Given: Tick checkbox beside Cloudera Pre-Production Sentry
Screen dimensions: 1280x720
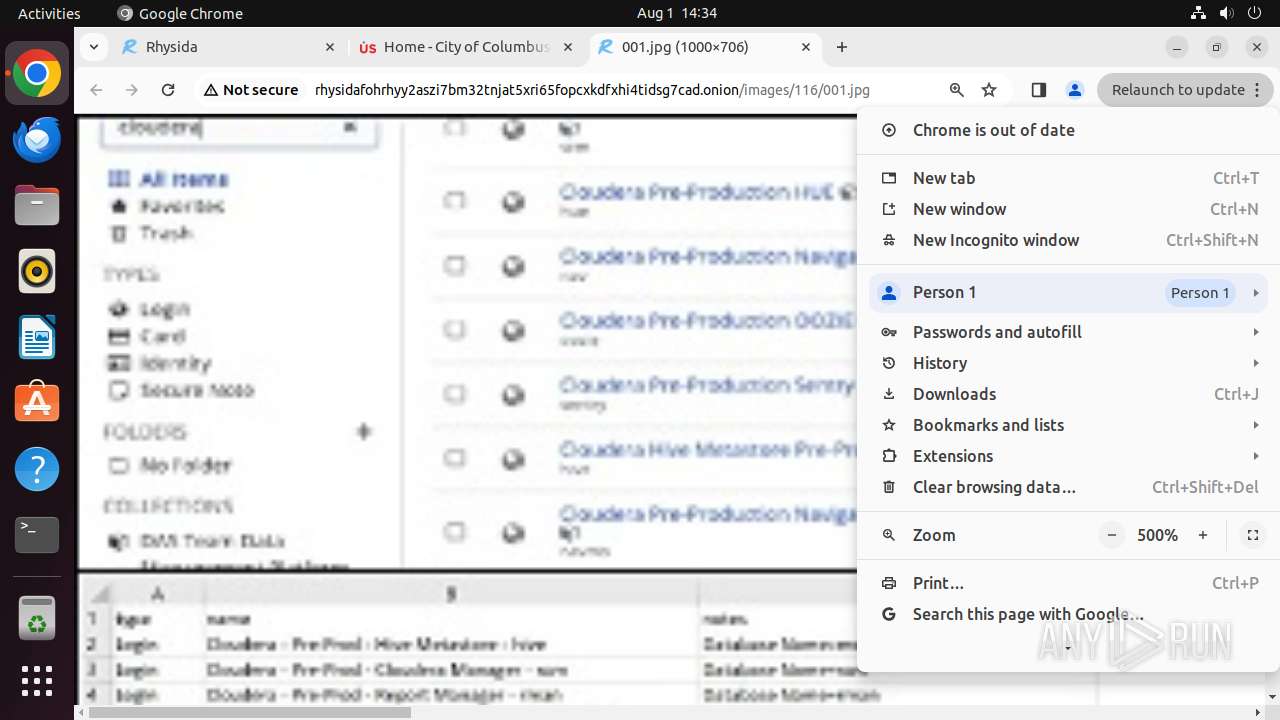Looking at the screenshot, I should pos(455,394).
